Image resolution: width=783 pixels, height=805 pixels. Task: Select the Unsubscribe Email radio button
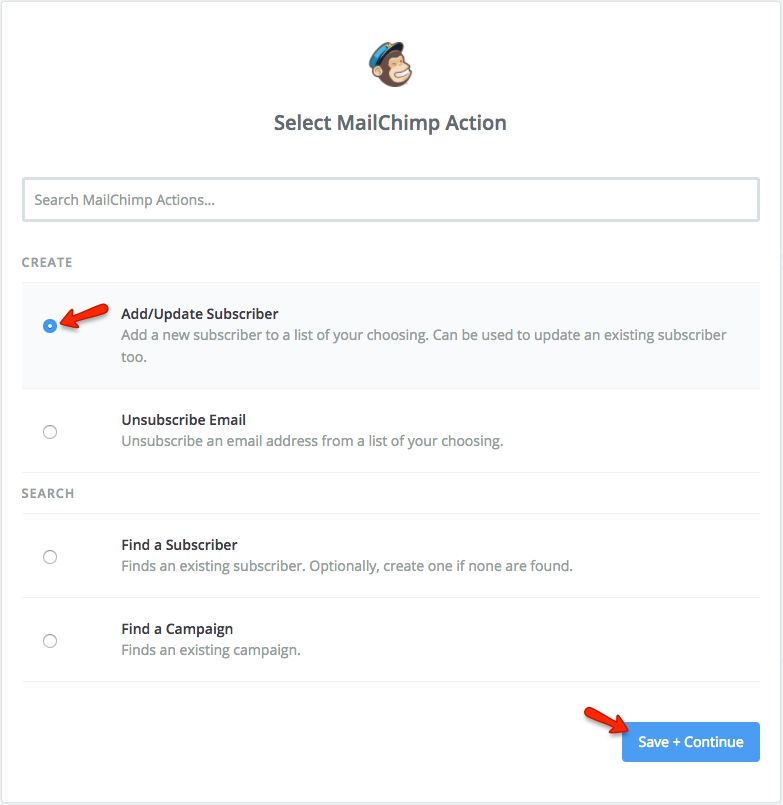(x=50, y=432)
